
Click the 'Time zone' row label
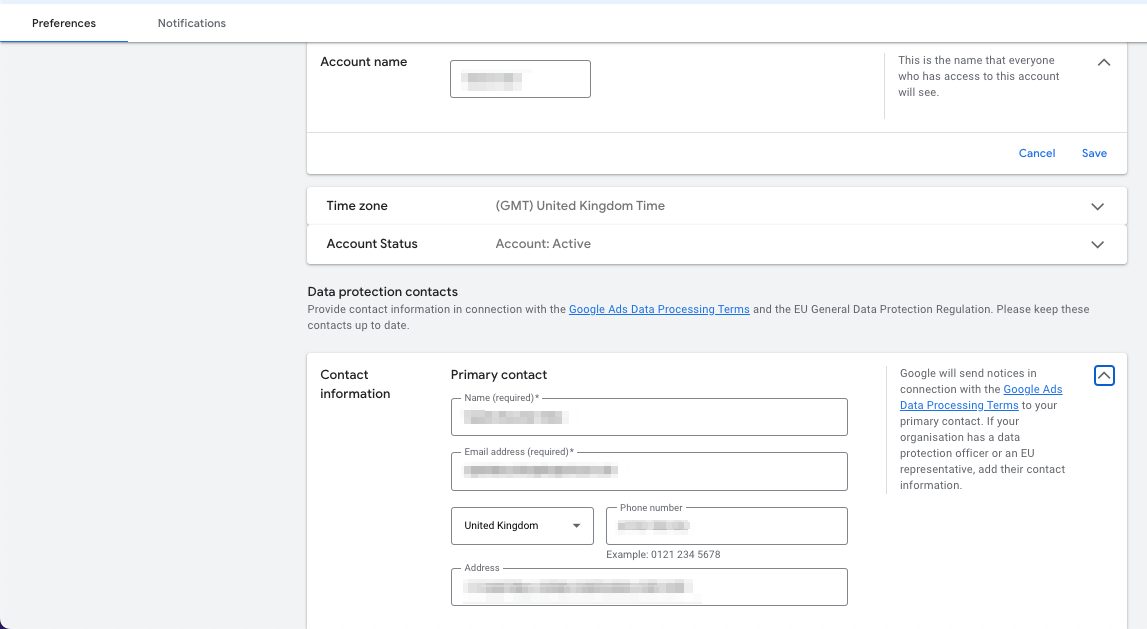[x=357, y=206]
